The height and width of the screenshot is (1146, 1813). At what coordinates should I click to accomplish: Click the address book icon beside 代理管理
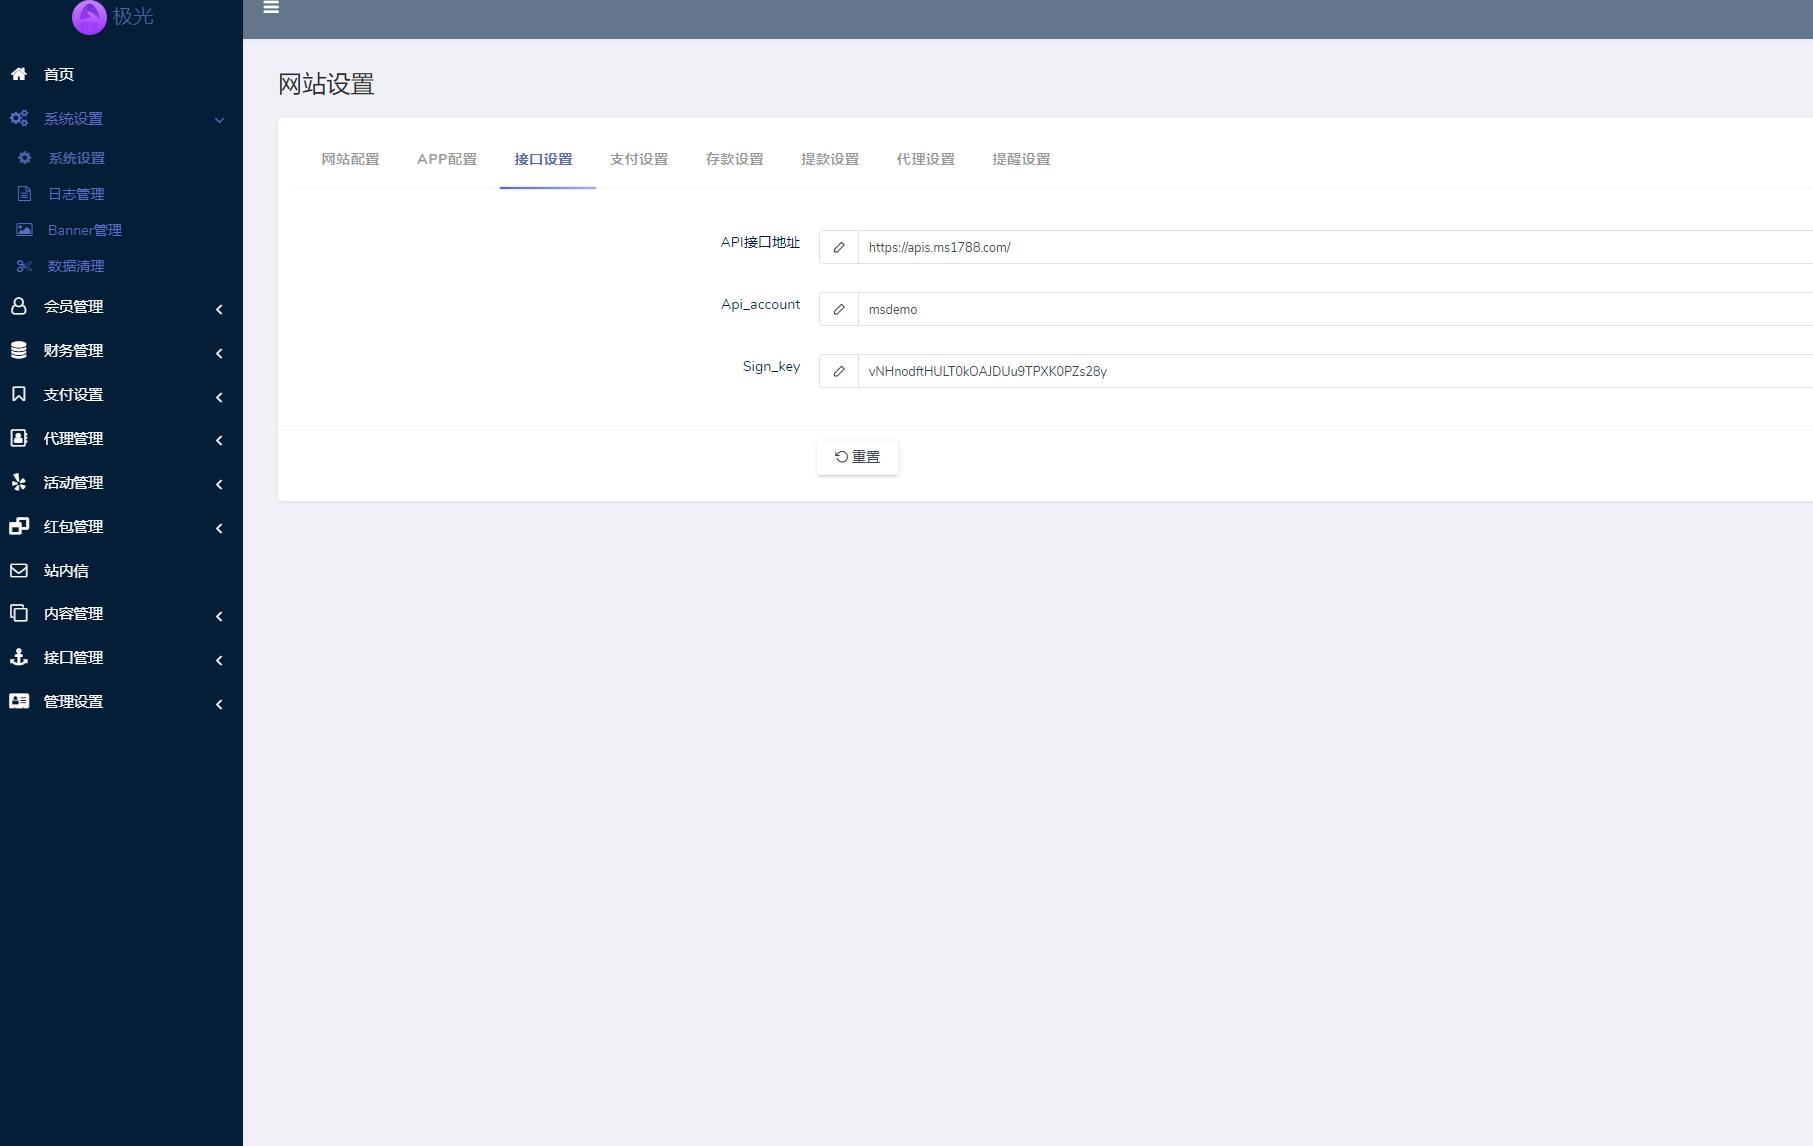pos(19,438)
